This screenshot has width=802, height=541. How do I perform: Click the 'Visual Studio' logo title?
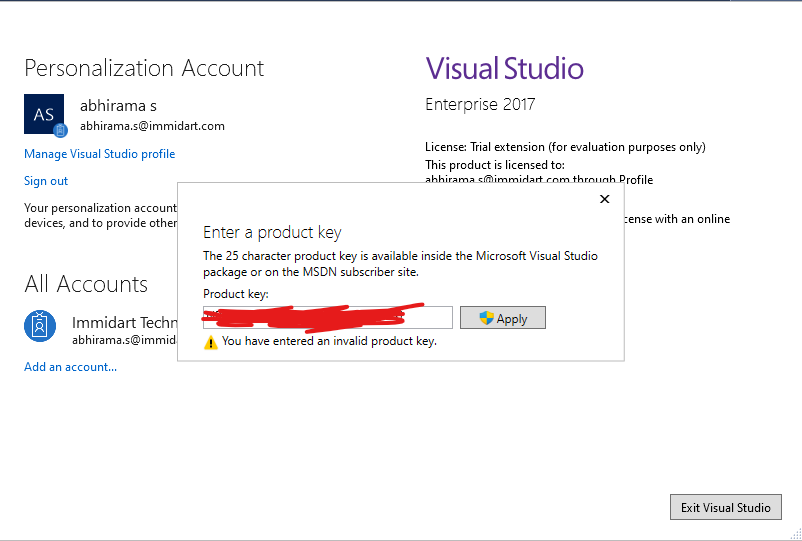point(504,69)
